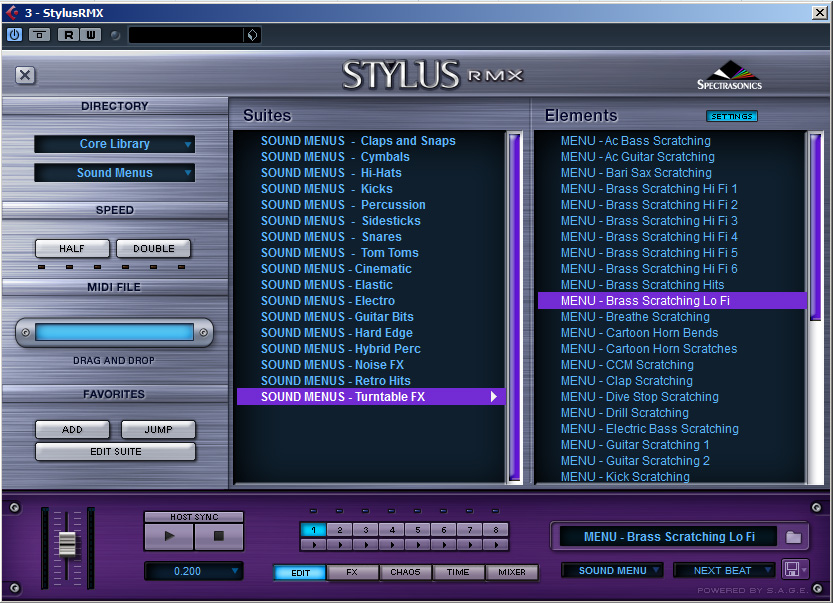Open the SOUND MENU mode dropdown

coord(613,571)
